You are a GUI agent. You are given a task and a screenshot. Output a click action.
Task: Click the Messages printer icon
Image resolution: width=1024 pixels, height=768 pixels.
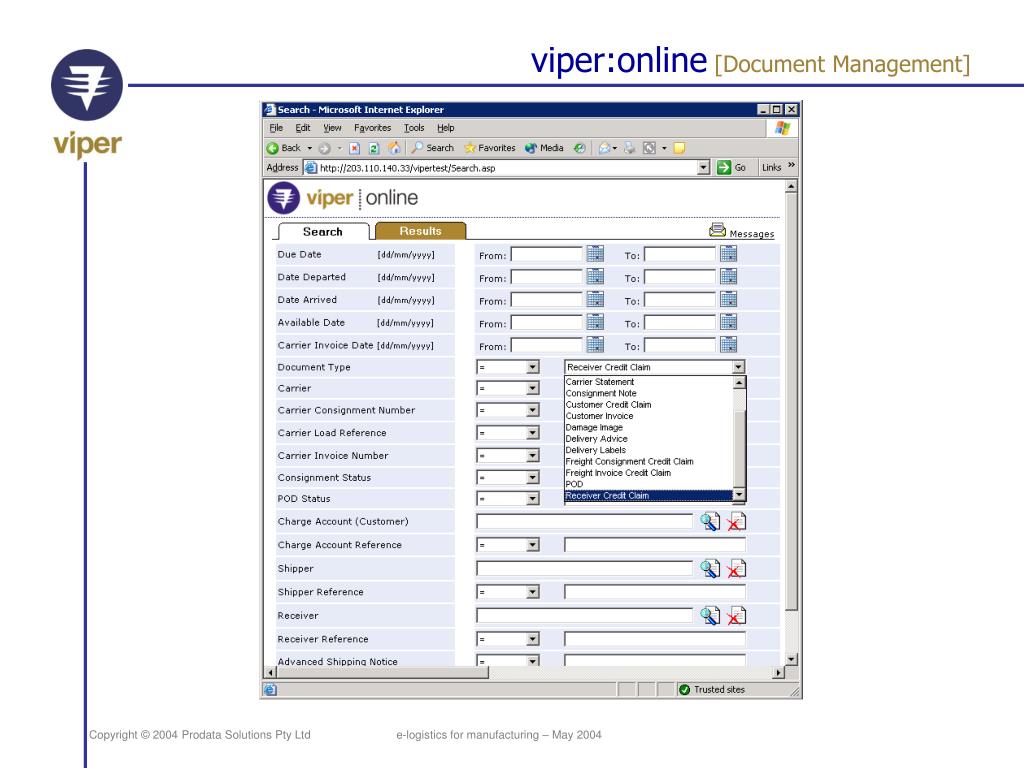pyautogui.click(x=717, y=230)
